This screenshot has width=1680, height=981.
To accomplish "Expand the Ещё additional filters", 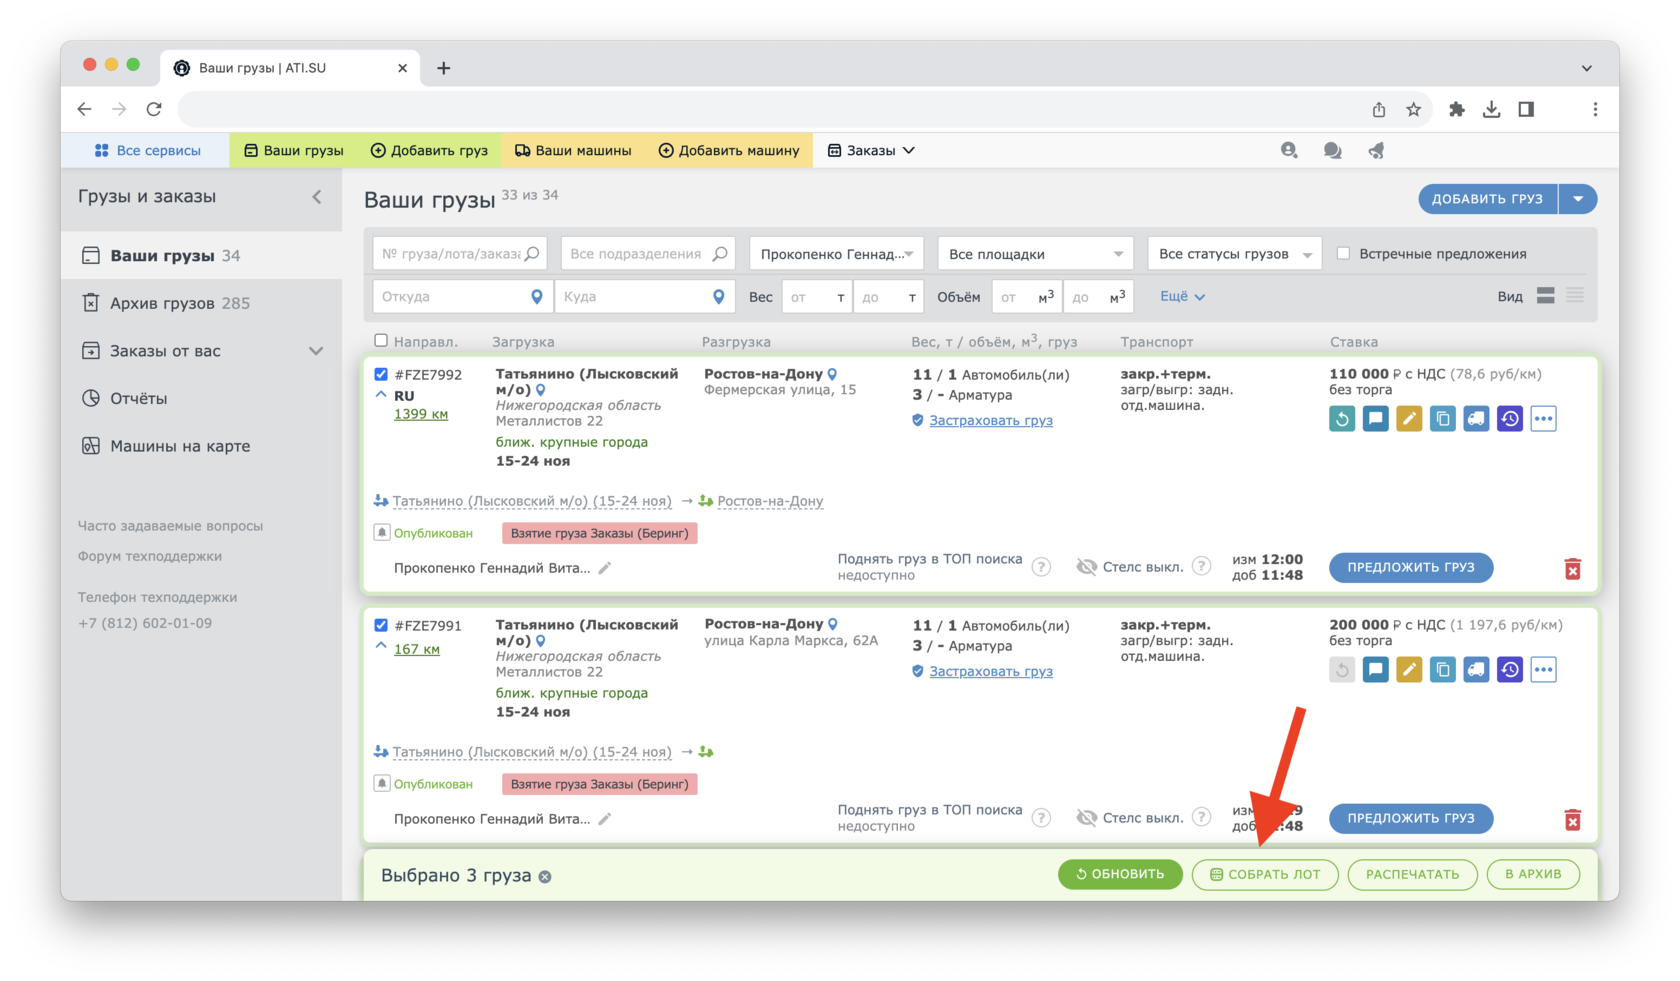I will pos(1182,296).
